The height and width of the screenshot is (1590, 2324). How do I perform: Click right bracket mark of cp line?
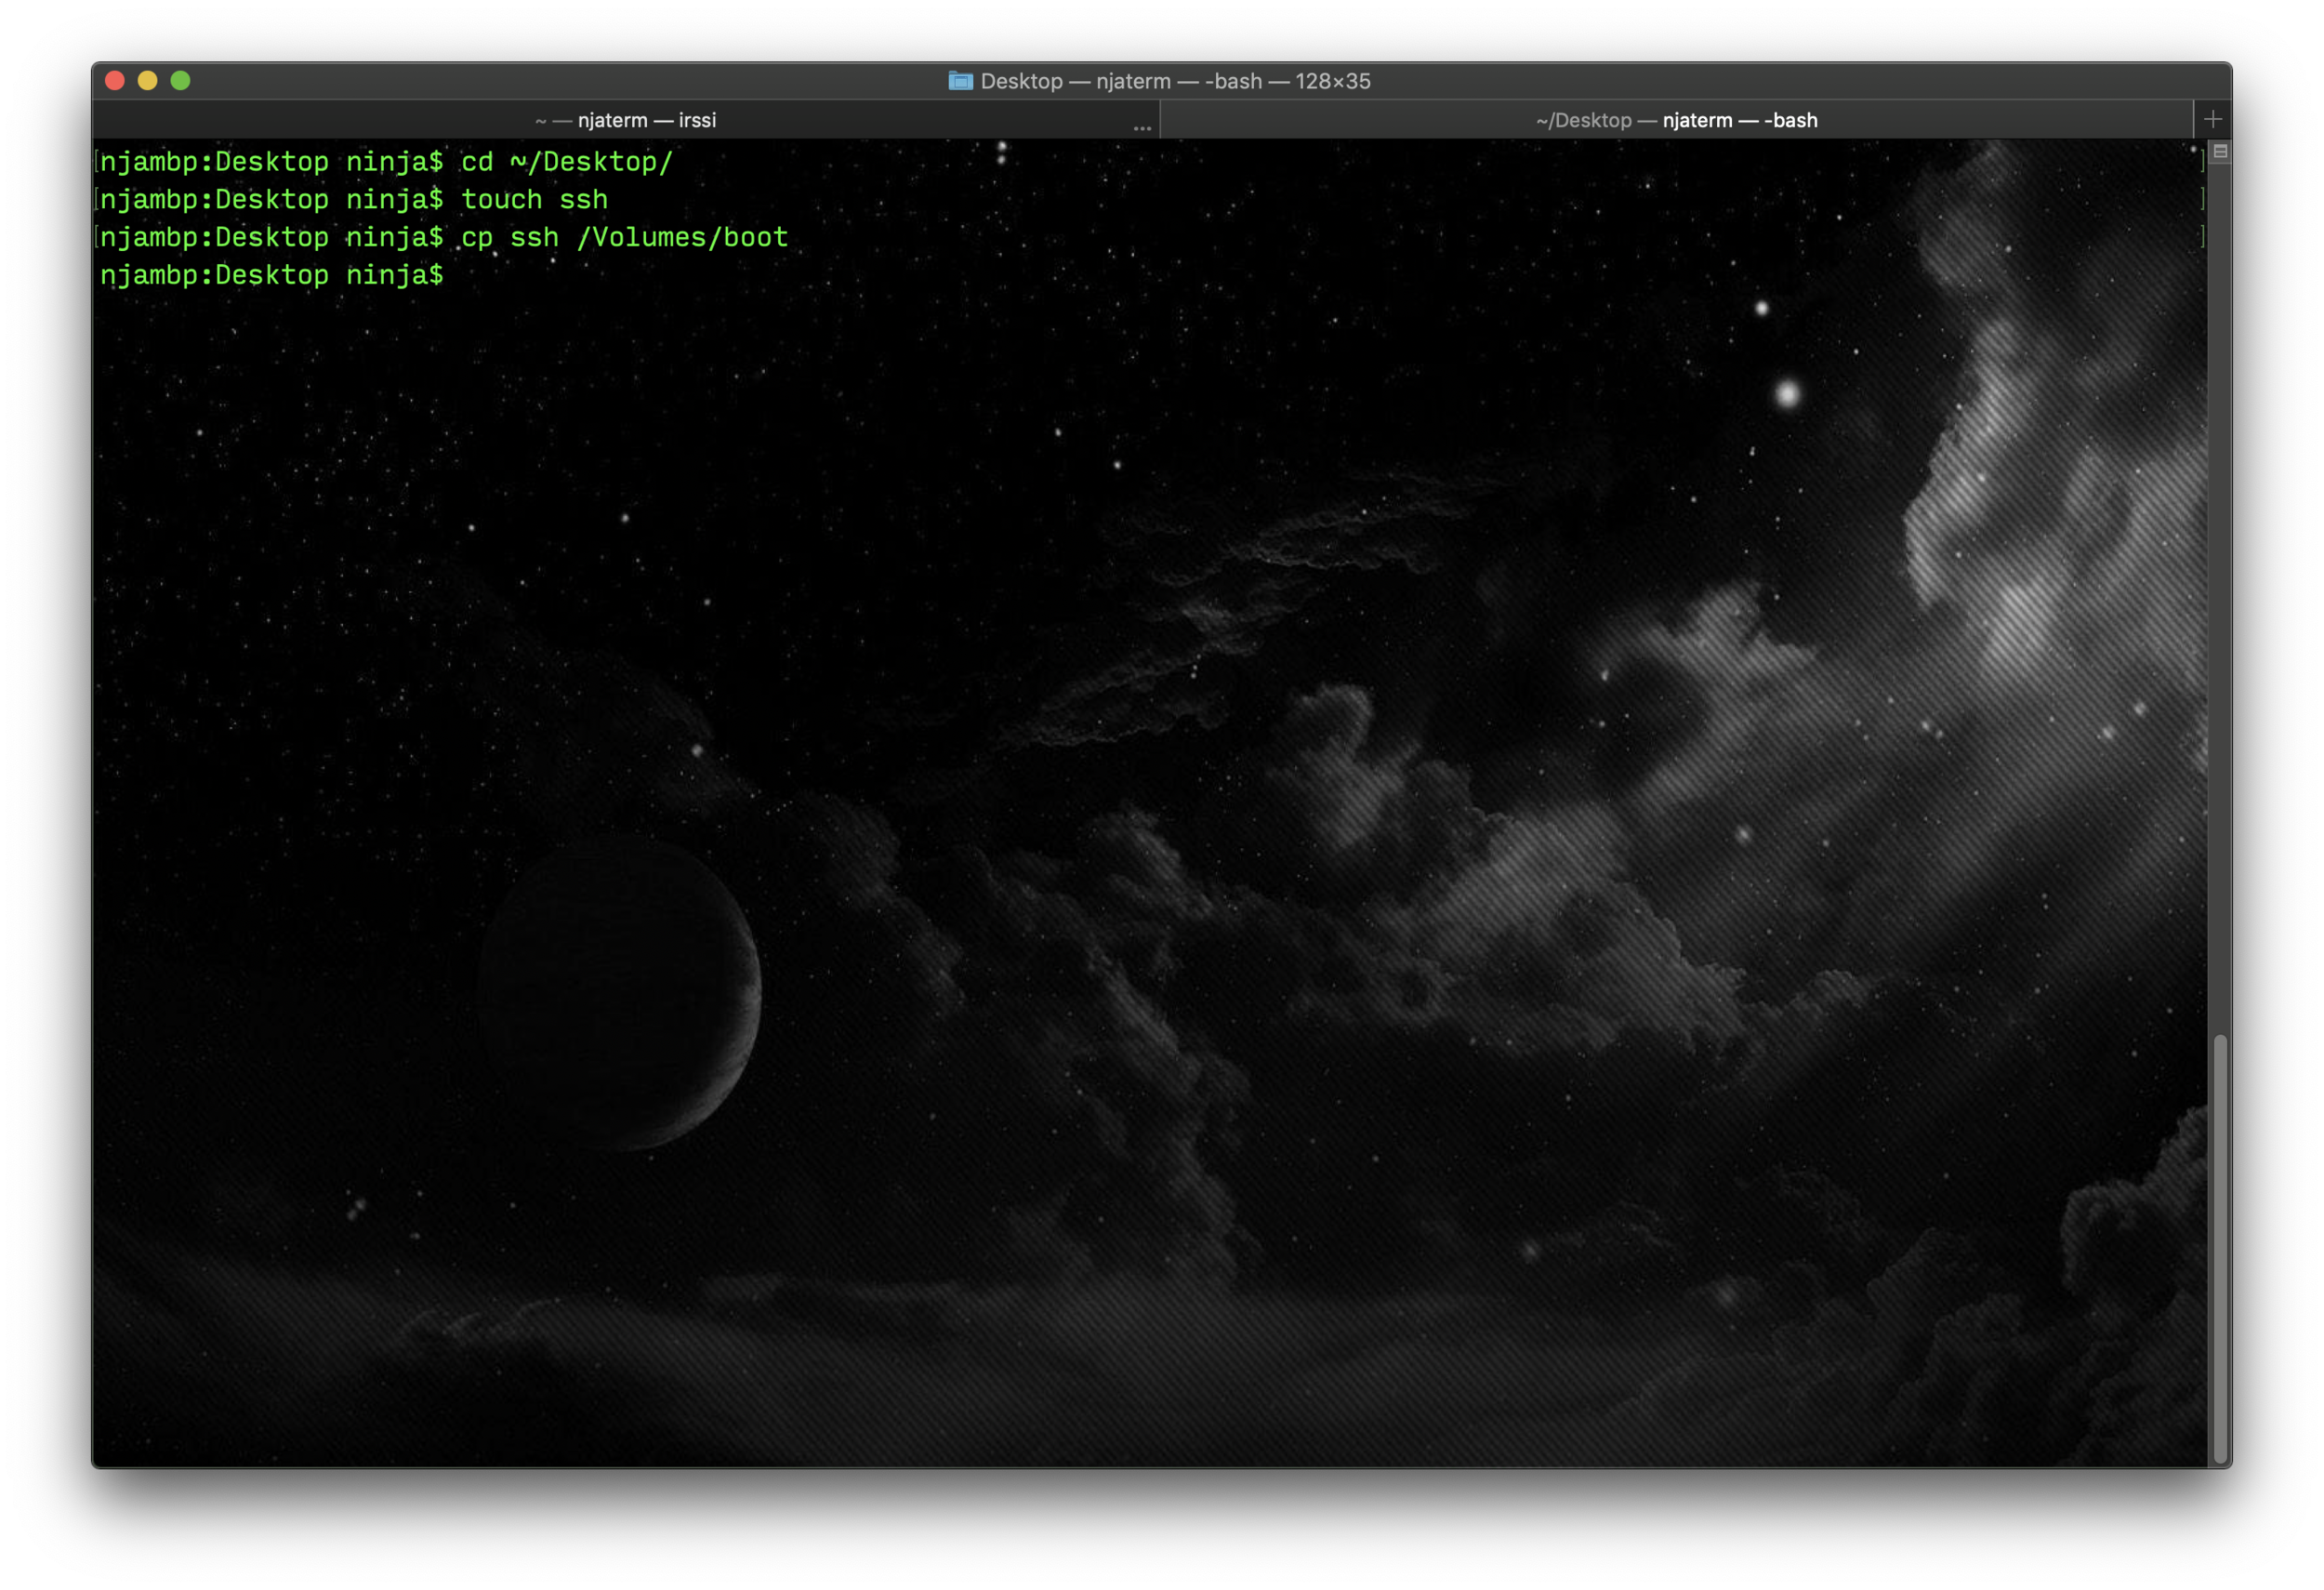tap(2202, 238)
